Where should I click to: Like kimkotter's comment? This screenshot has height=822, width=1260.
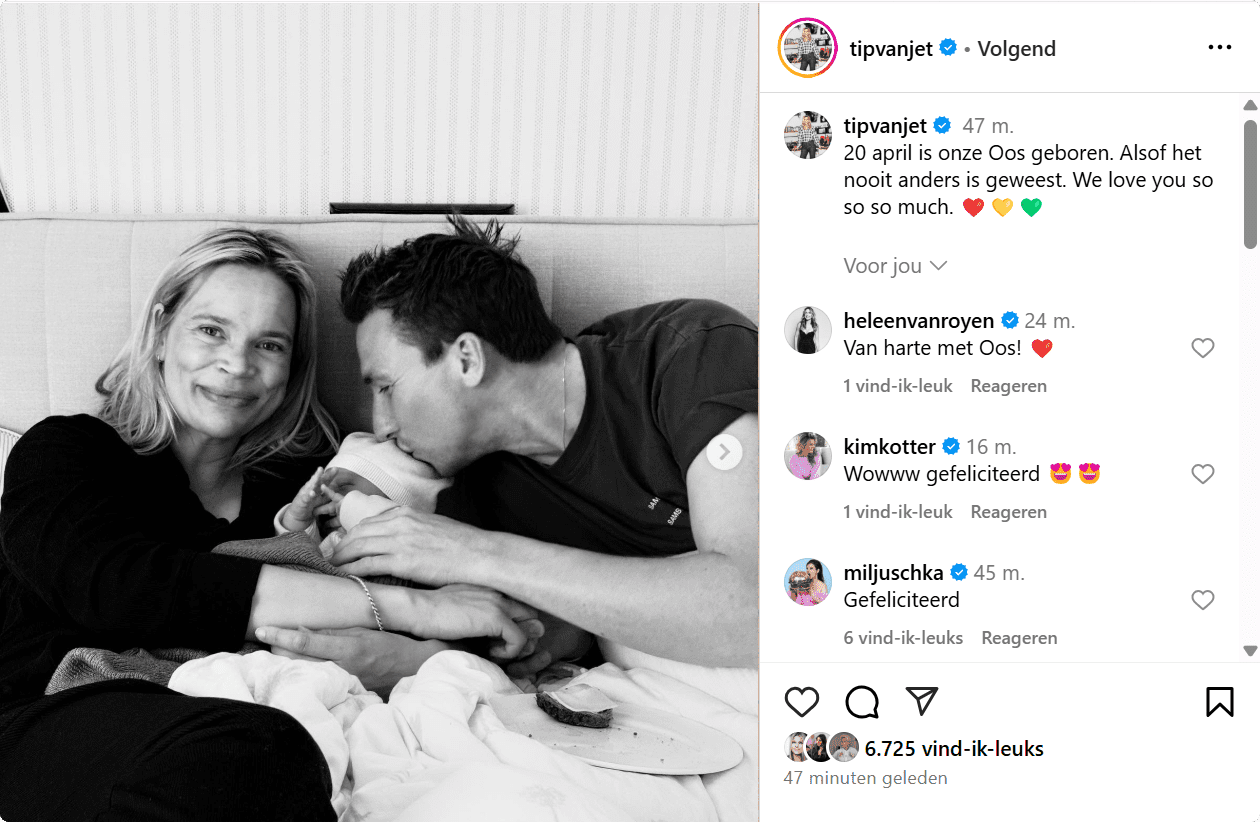pyautogui.click(x=1202, y=474)
